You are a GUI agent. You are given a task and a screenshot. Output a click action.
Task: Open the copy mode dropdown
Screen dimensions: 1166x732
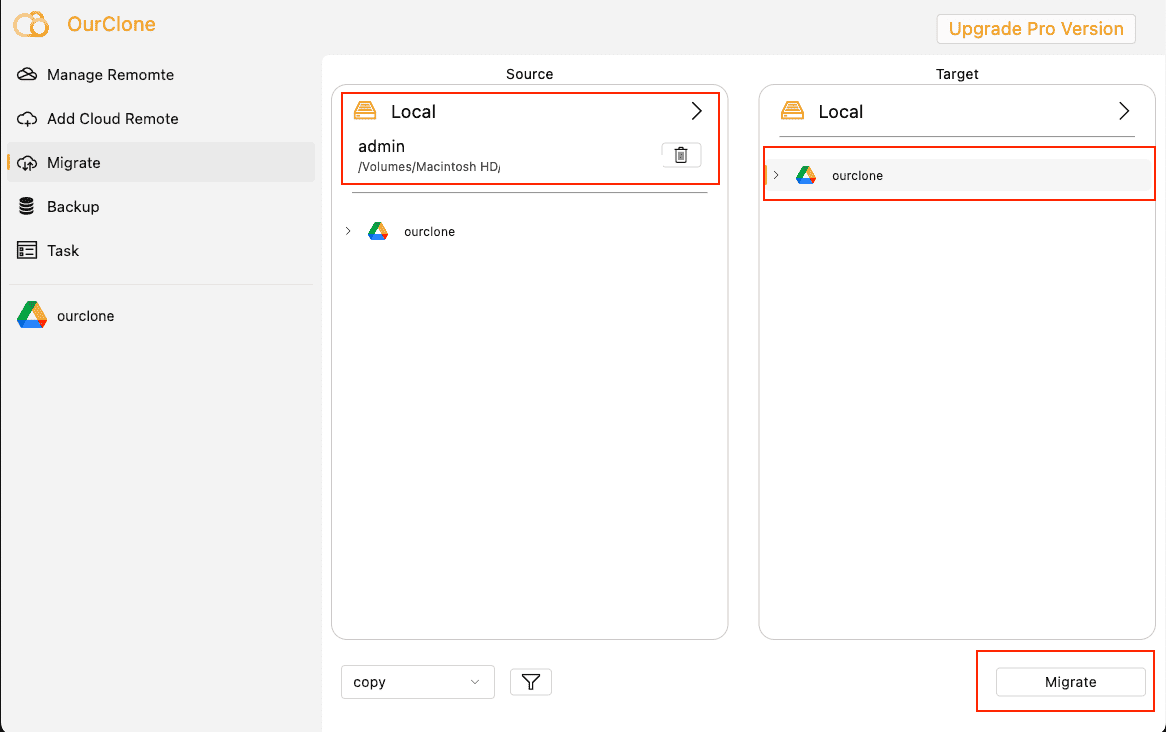[x=417, y=682]
